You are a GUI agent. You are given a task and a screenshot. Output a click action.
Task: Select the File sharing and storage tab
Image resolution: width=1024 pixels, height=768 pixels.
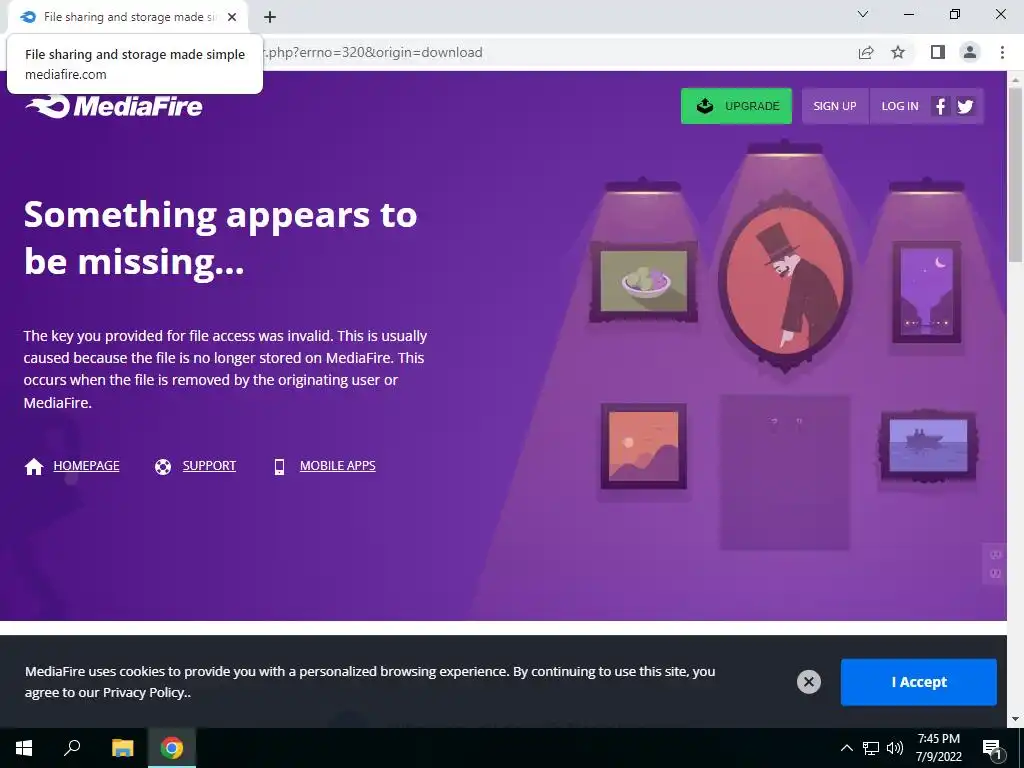click(x=127, y=17)
